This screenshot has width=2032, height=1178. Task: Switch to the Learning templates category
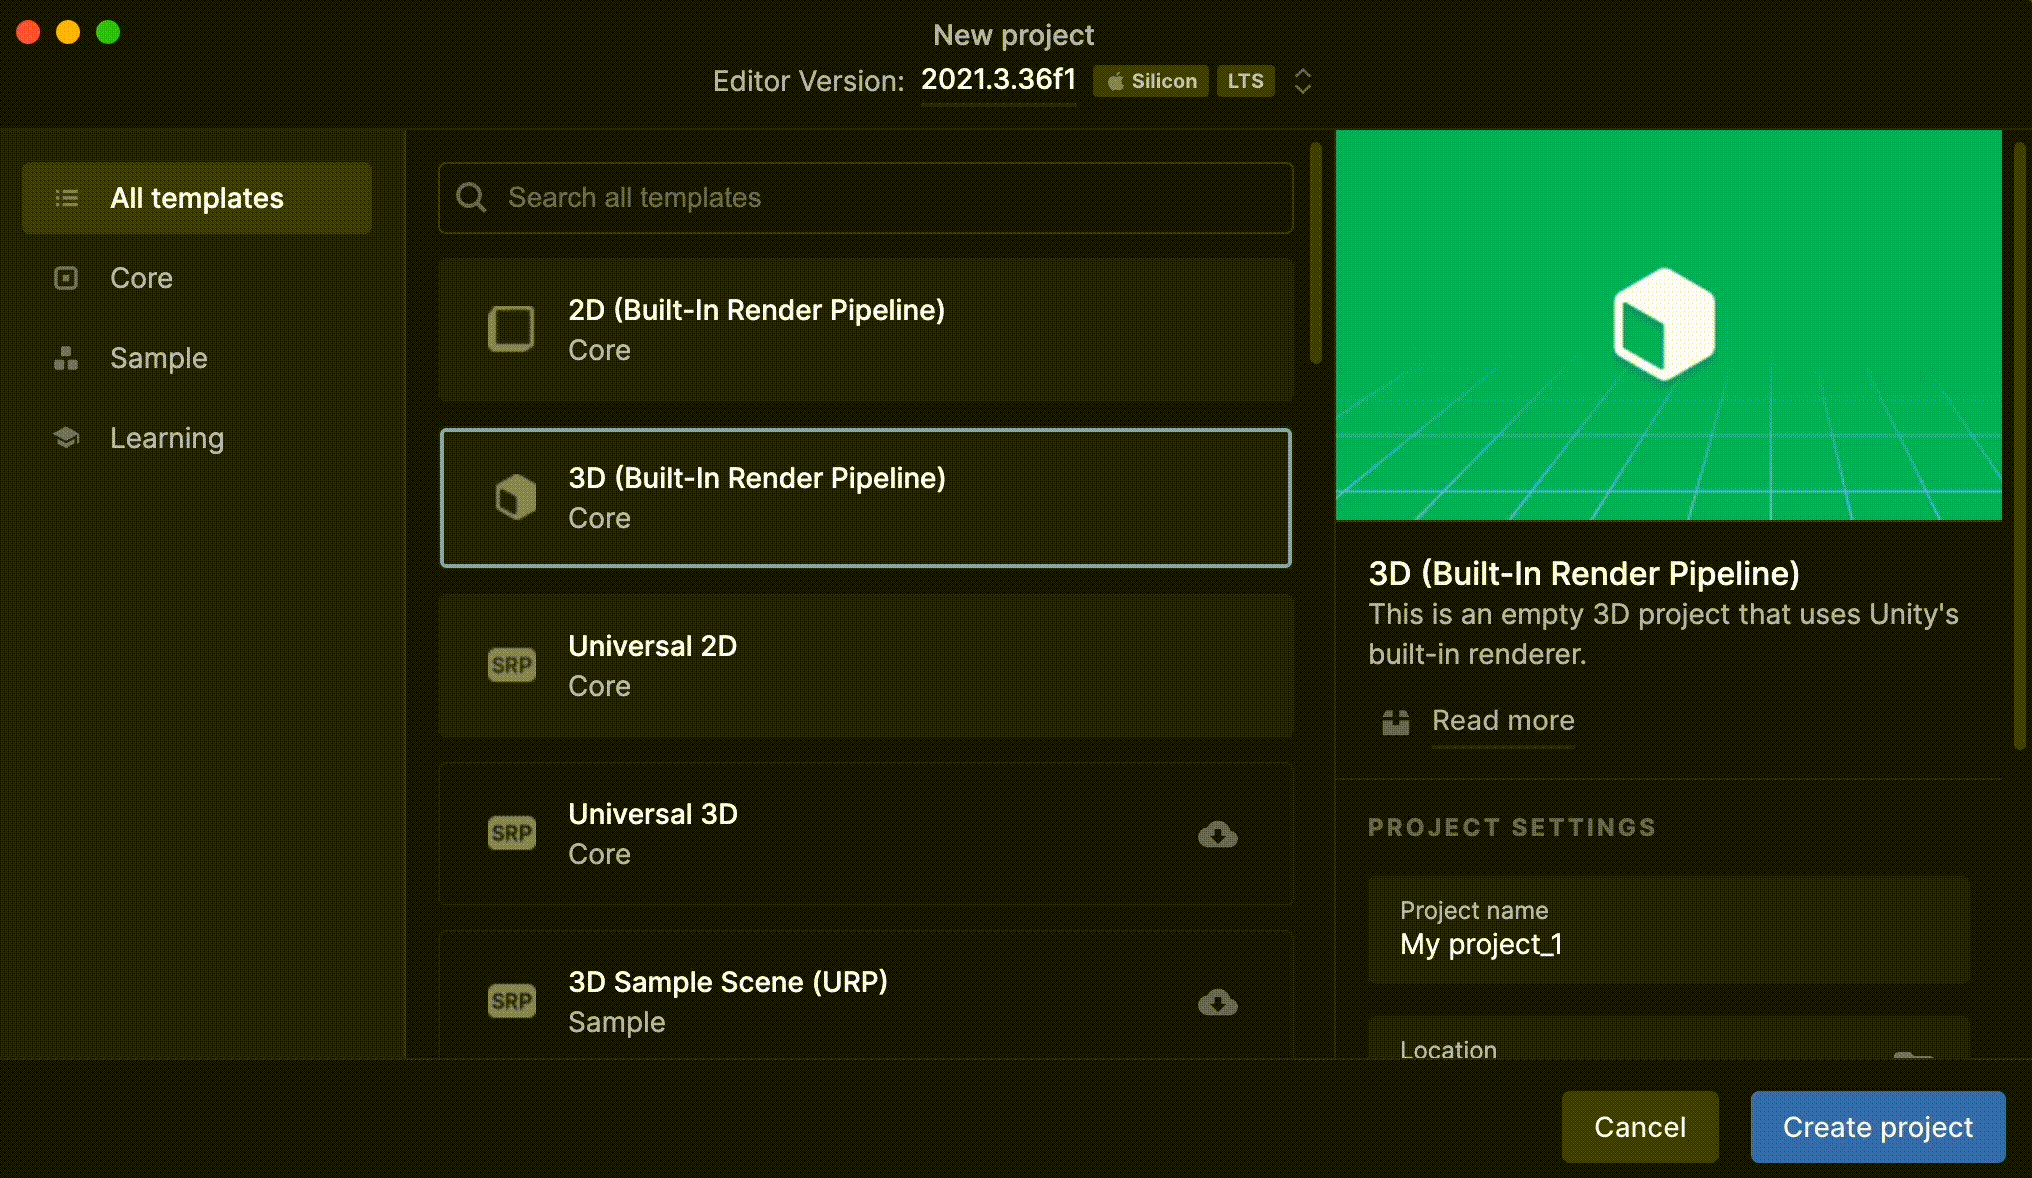[197, 438]
